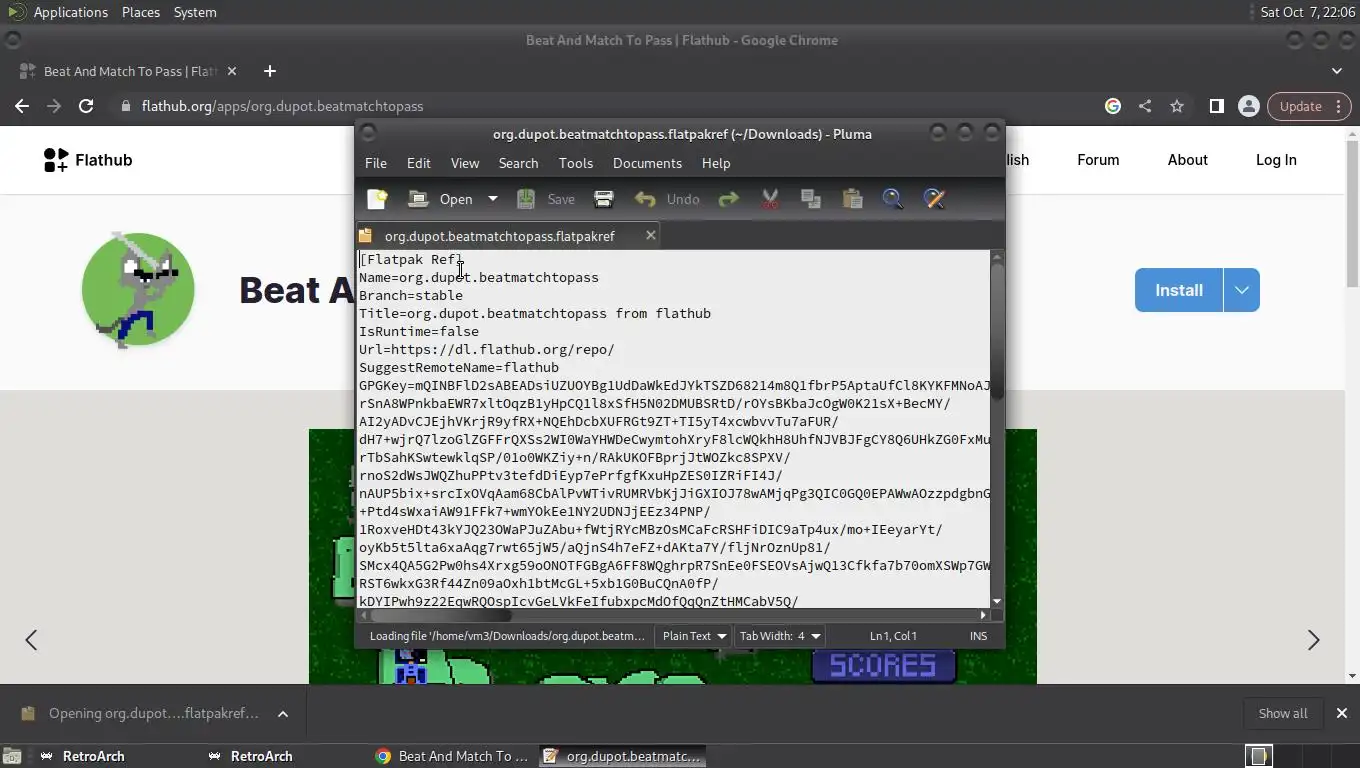This screenshot has height=768, width=1360.
Task: Click the Flathub logo link
Action: click(x=88, y=160)
